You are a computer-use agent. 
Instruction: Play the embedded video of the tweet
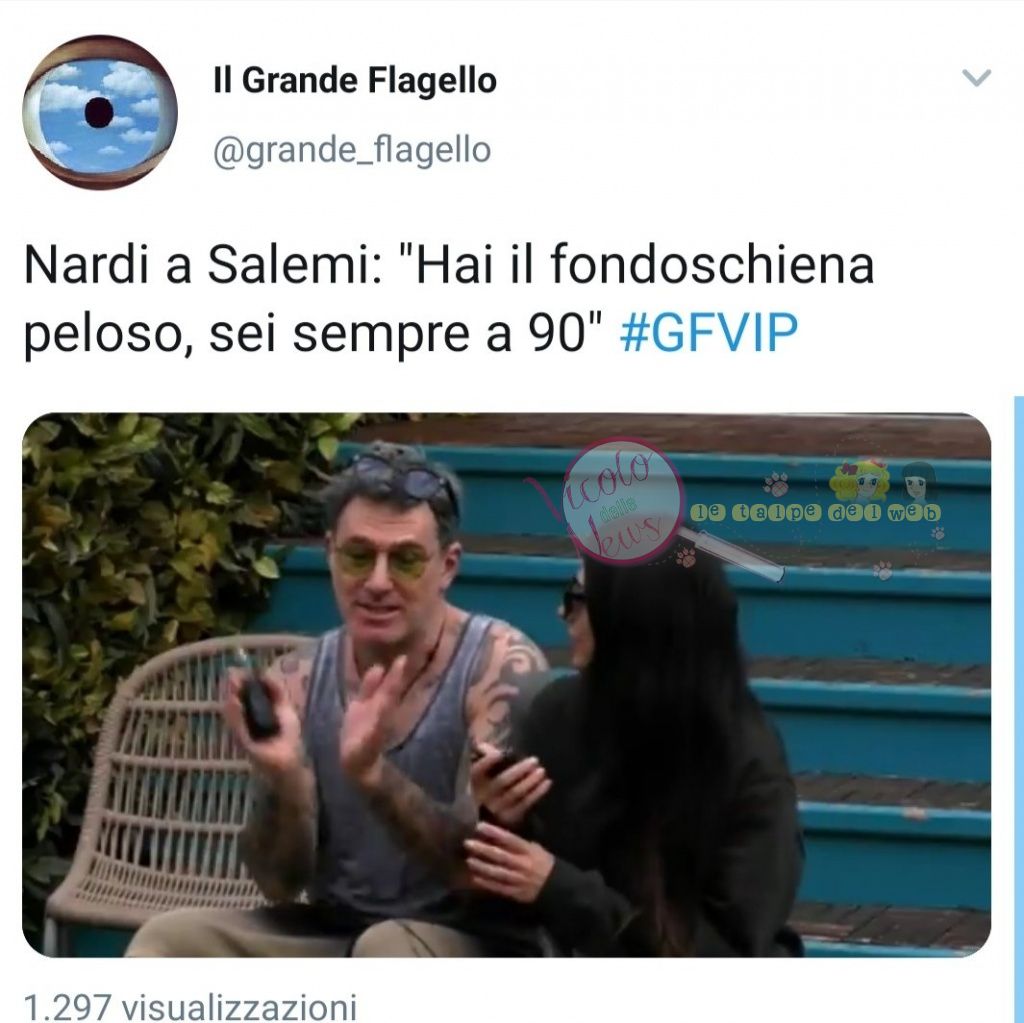507,685
